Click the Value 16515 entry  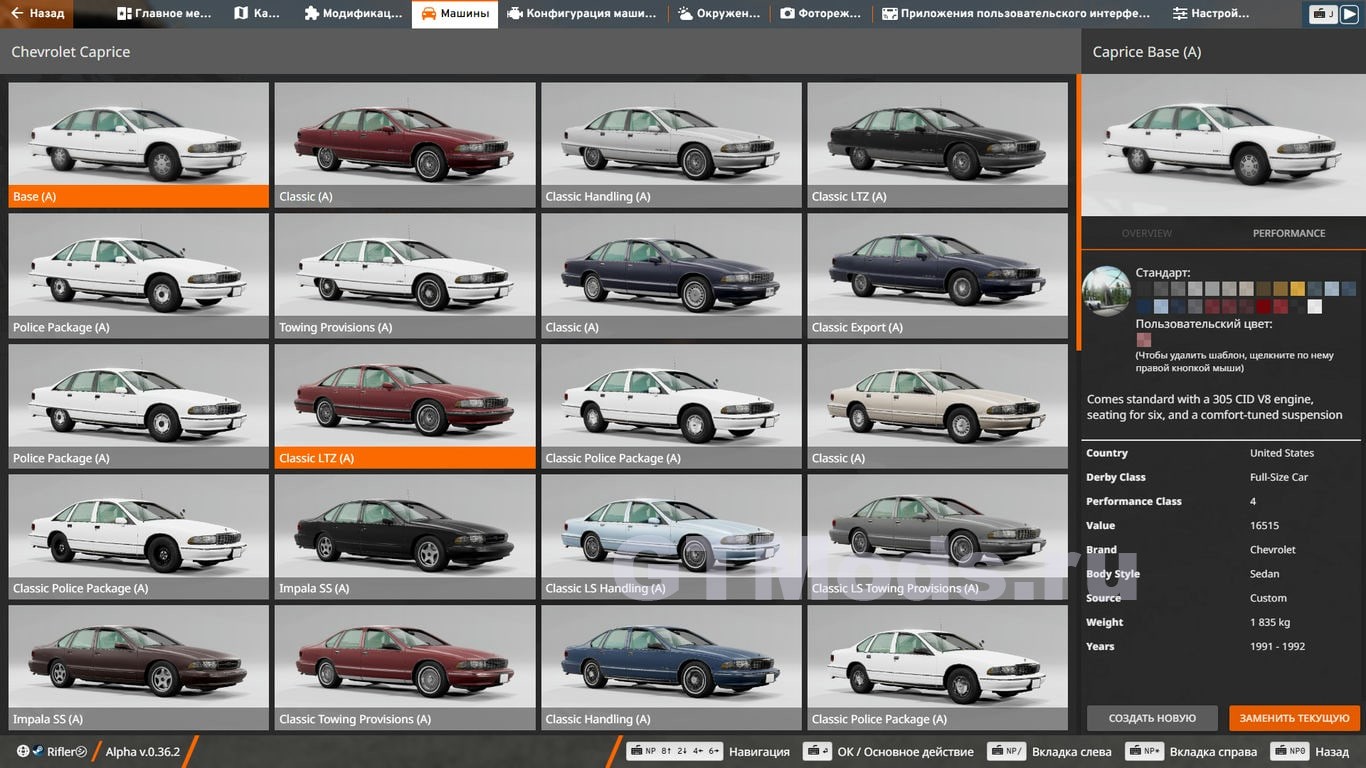1223,525
